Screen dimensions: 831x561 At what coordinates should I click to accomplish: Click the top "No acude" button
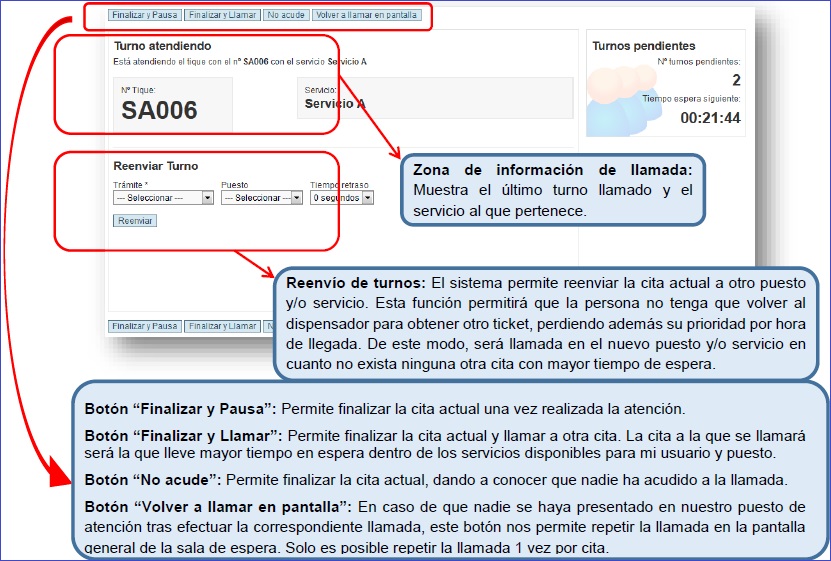point(285,16)
